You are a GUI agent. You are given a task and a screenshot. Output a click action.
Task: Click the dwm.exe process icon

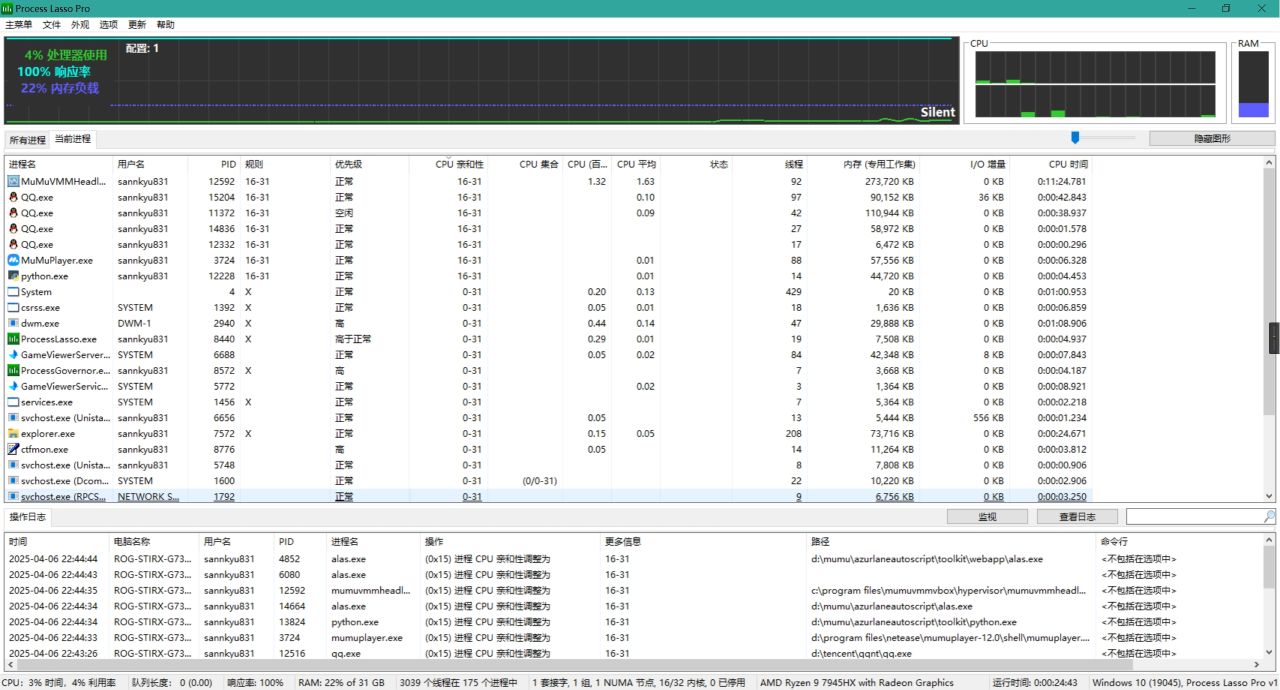(x=13, y=323)
